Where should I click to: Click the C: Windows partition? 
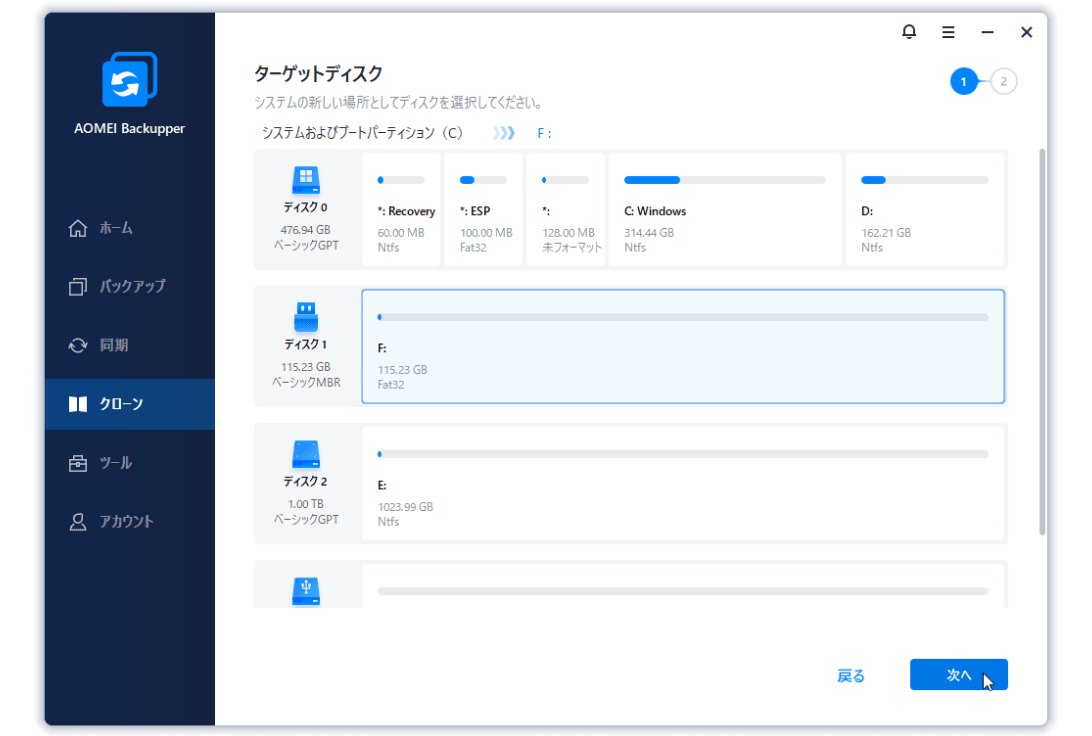pyautogui.click(x=724, y=211)
